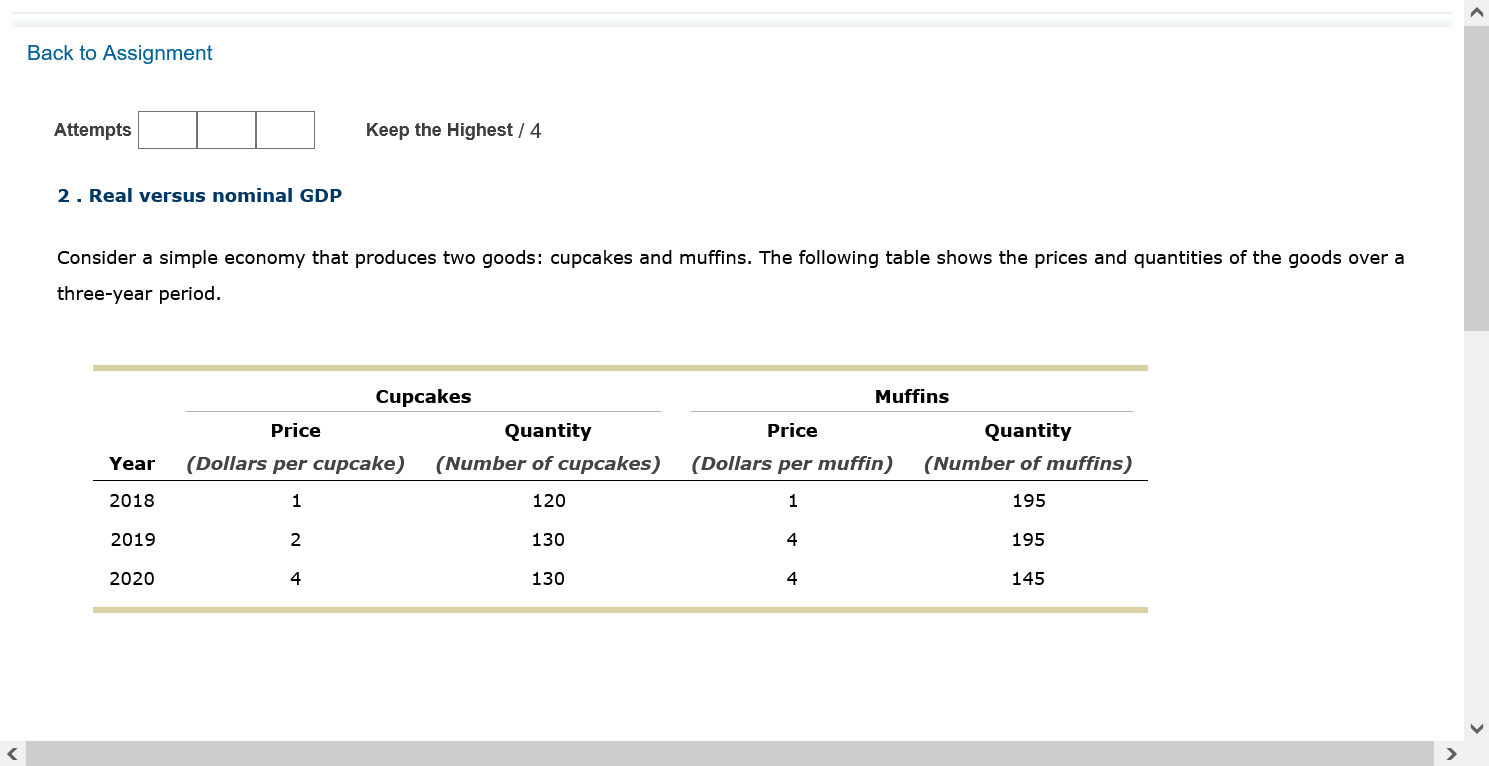Click the 2020 cupcake quantity 130
Image resolution: width=1489 pixels, height=766 pixels.
click(x=548, y=579)
